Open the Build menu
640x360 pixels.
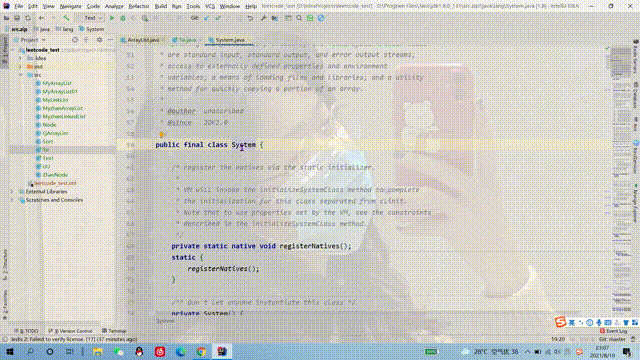pos(161,6)
